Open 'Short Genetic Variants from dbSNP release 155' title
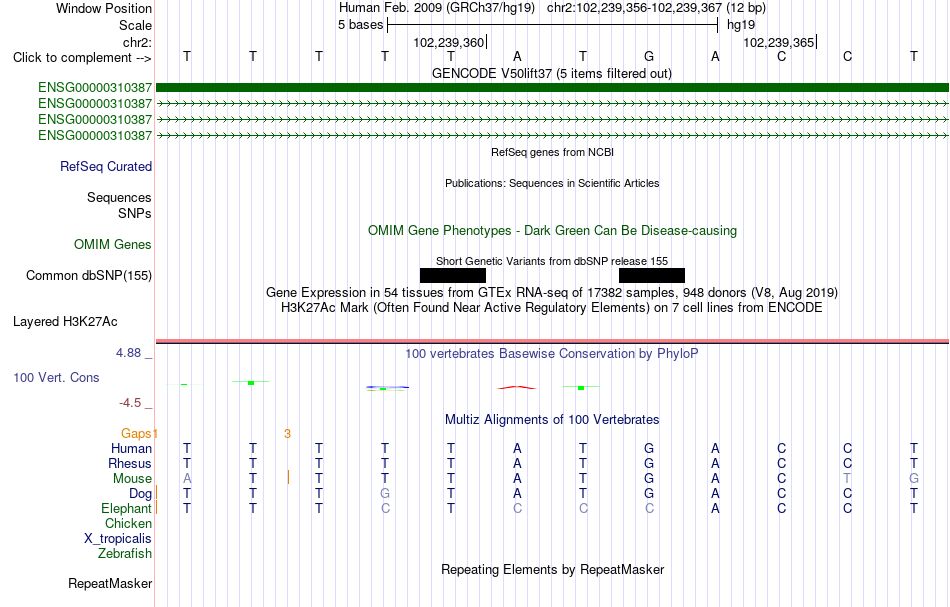This screenshot has width=950, height=607. 552,261
